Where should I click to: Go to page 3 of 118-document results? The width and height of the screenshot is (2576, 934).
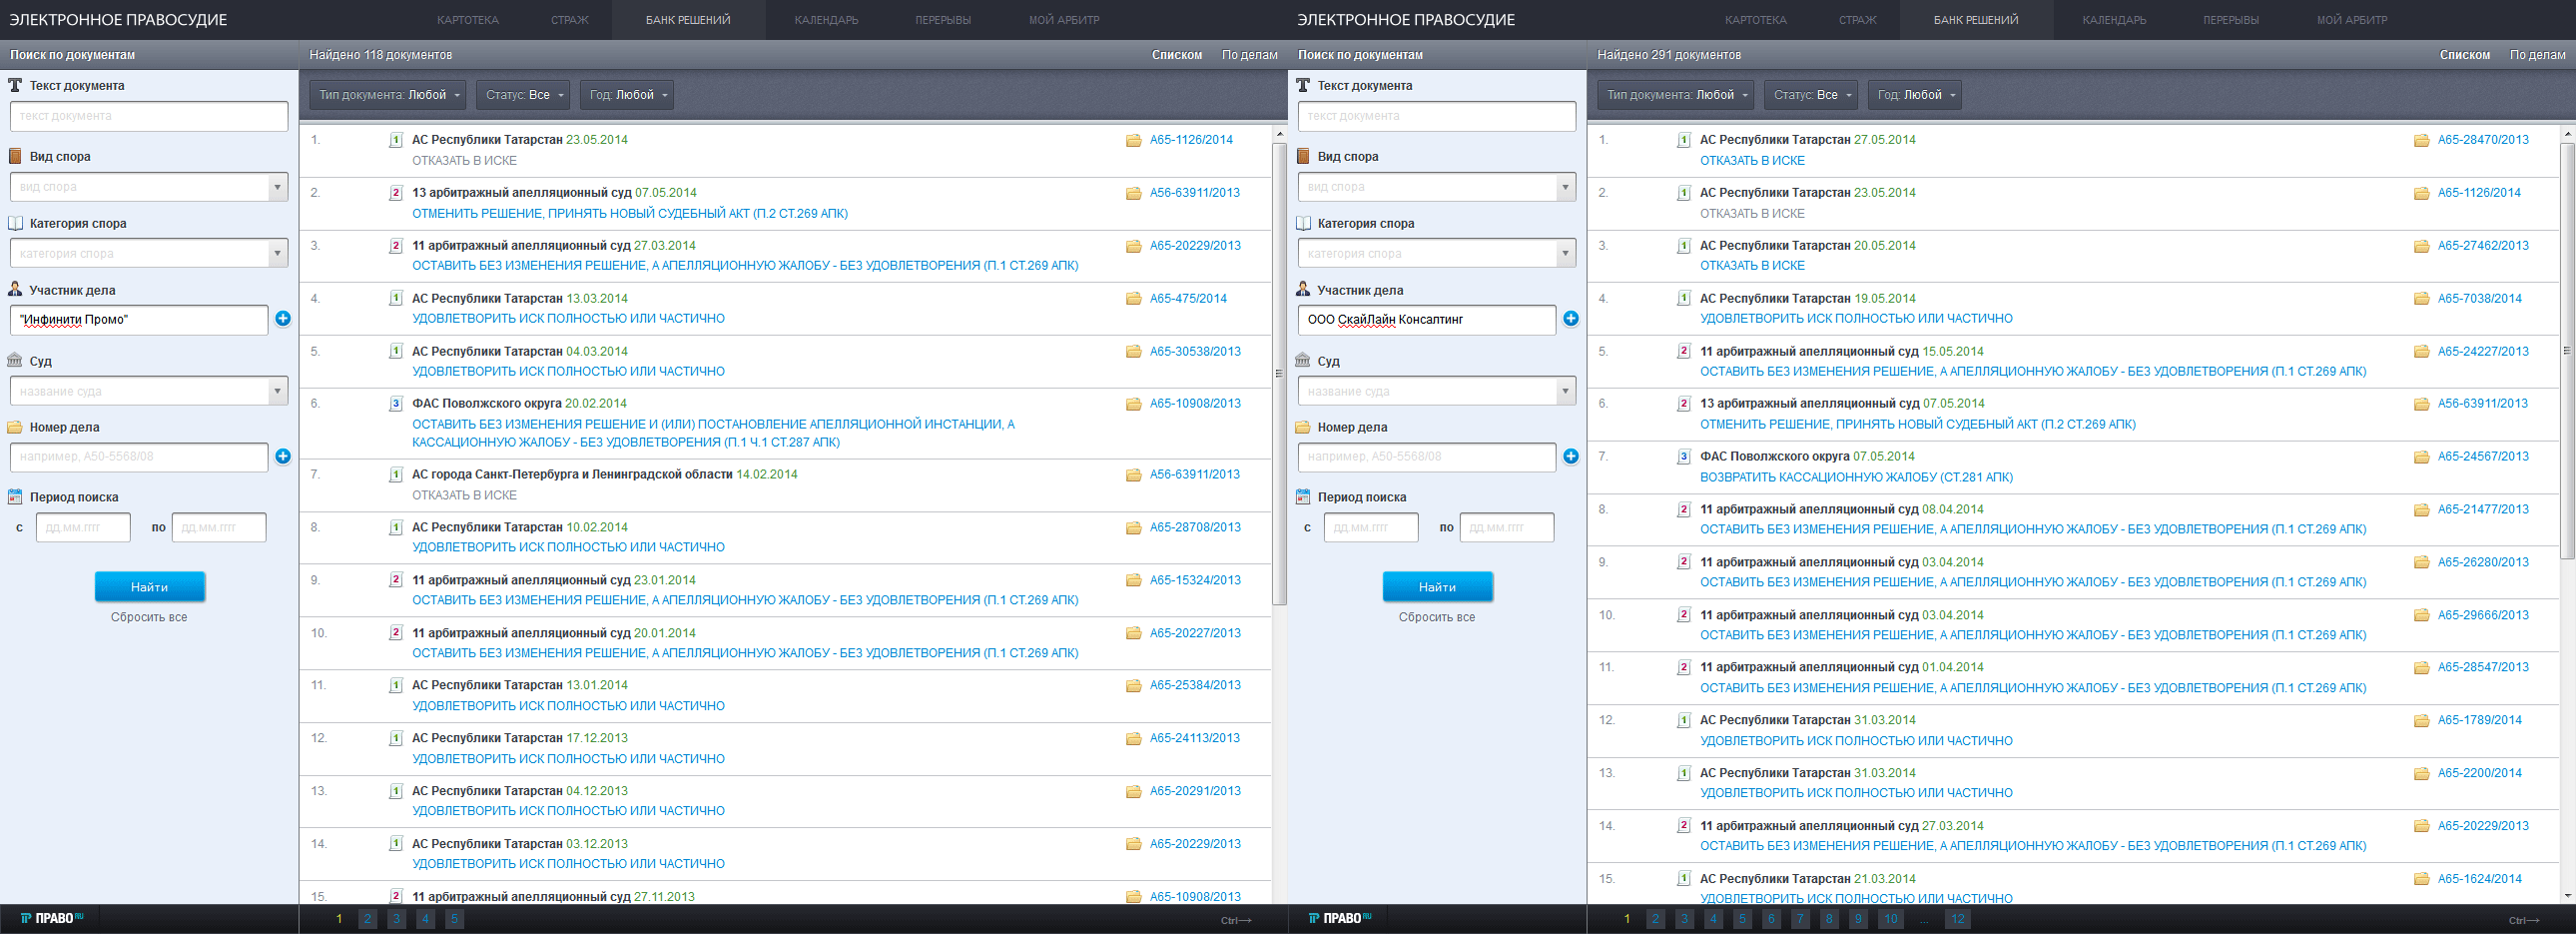(396, 919)
